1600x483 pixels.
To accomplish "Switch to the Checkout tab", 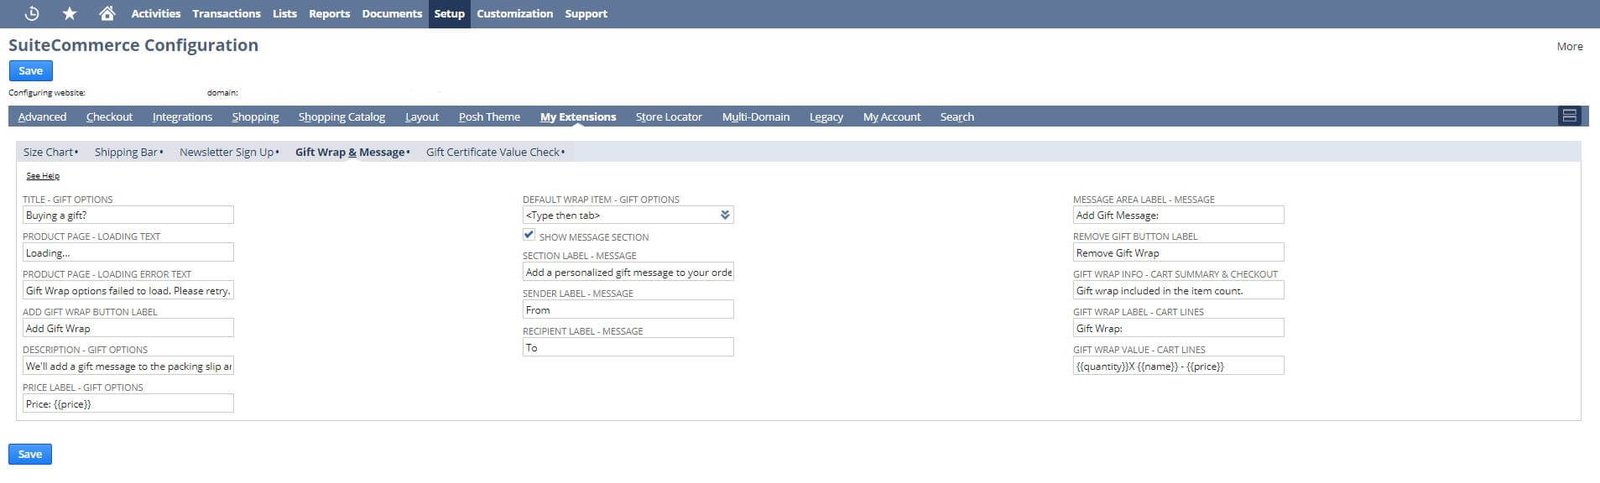I will (x=109, y=117).
